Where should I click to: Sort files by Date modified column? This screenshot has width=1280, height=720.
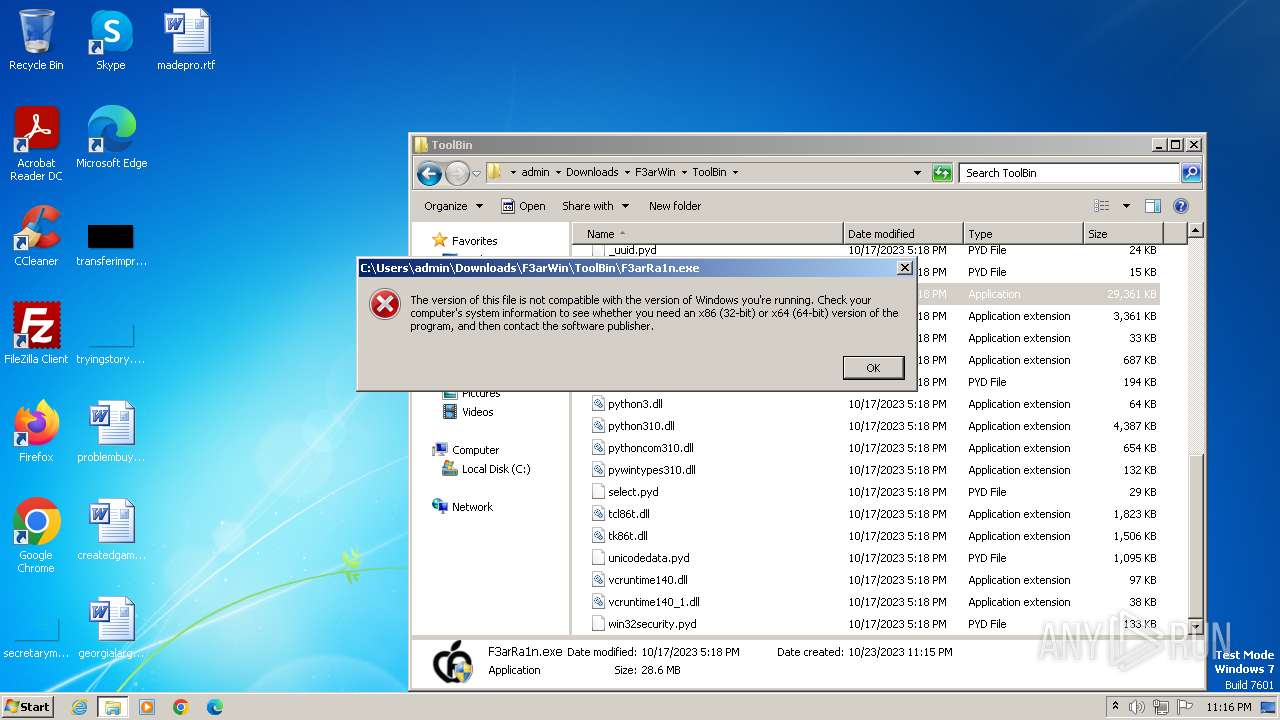coord(903,234)
